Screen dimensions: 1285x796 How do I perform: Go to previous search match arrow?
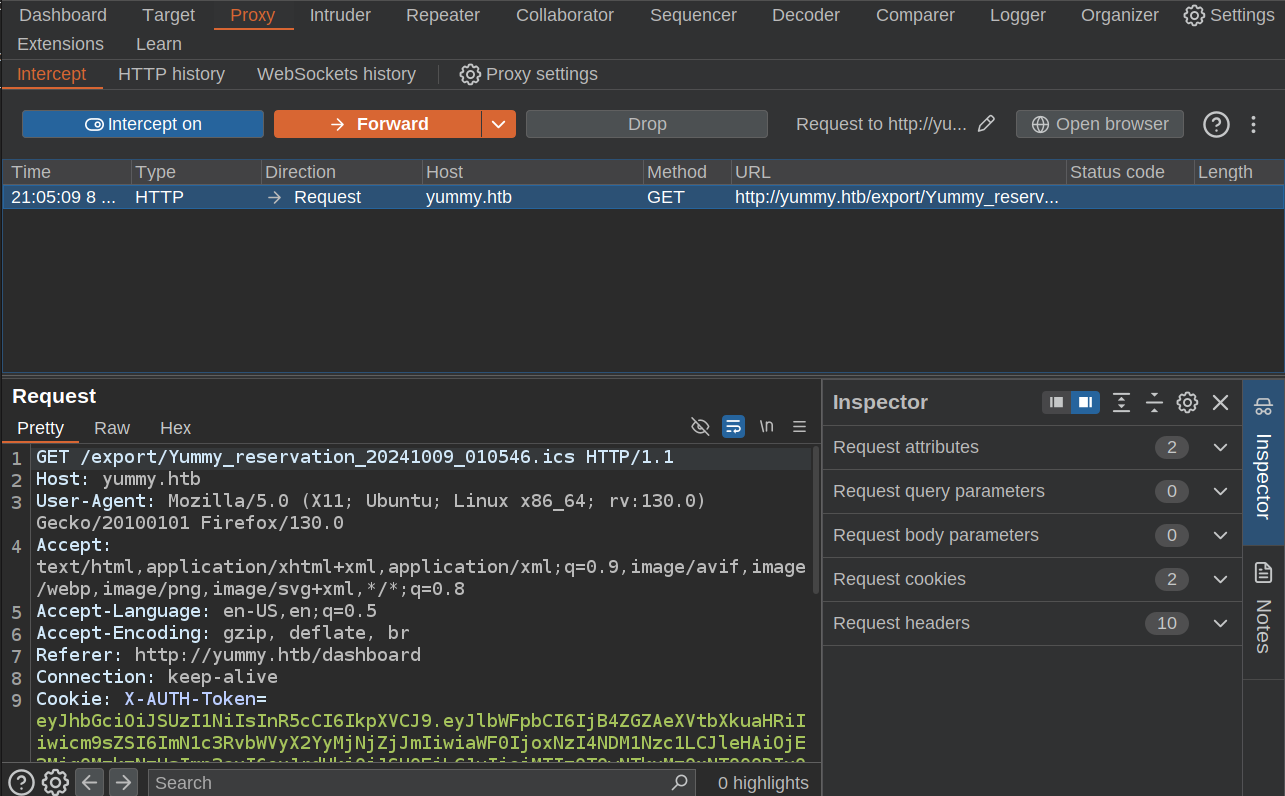coord(90,782)
